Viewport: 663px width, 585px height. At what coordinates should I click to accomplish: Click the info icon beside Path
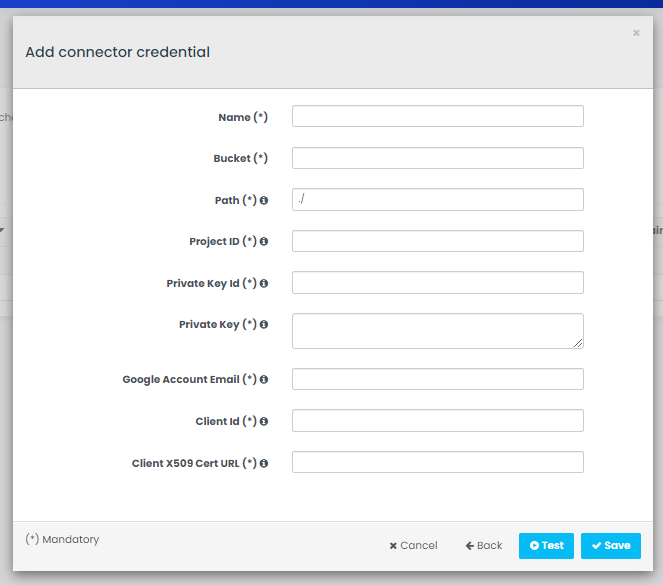tap(264, 201)
